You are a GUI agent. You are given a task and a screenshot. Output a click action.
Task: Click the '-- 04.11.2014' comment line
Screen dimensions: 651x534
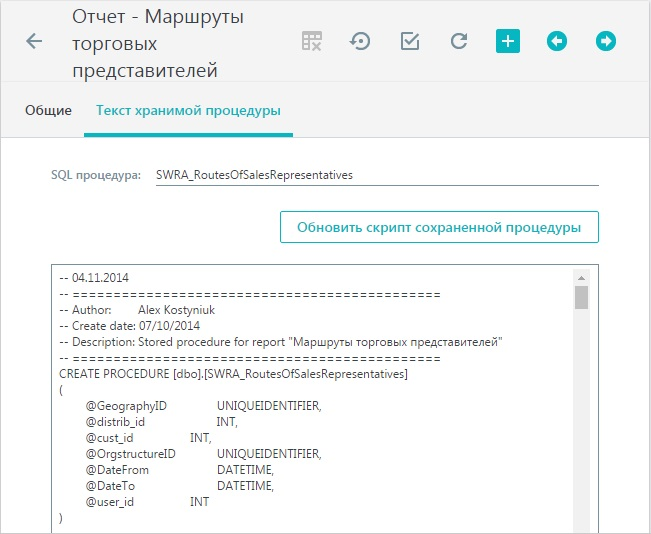94,278
